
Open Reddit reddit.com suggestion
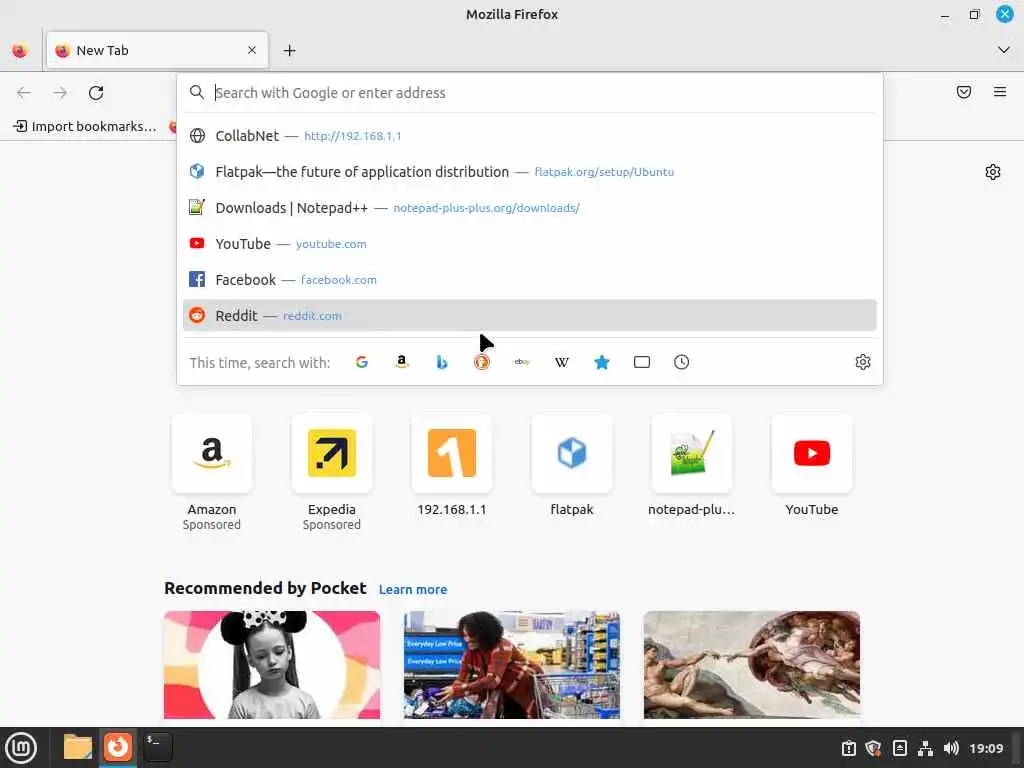530,315
